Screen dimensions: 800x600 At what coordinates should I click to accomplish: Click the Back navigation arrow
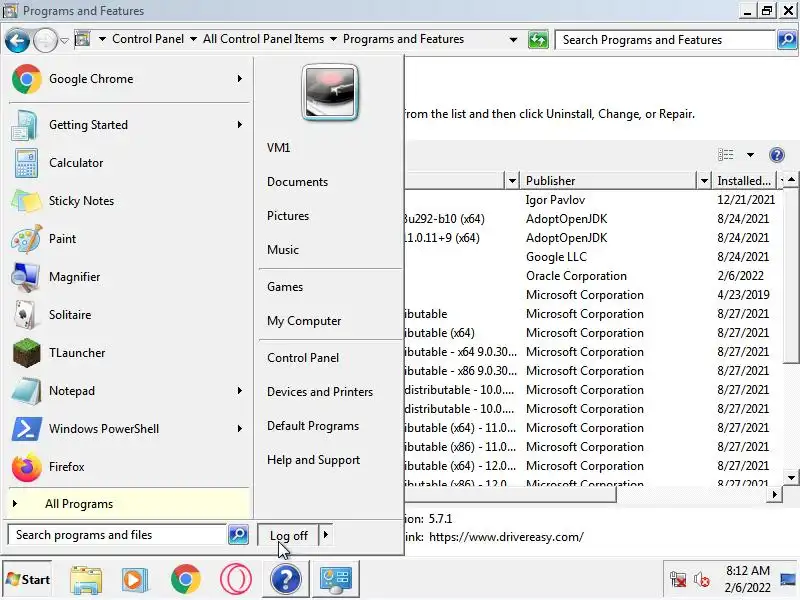(17, 40)
